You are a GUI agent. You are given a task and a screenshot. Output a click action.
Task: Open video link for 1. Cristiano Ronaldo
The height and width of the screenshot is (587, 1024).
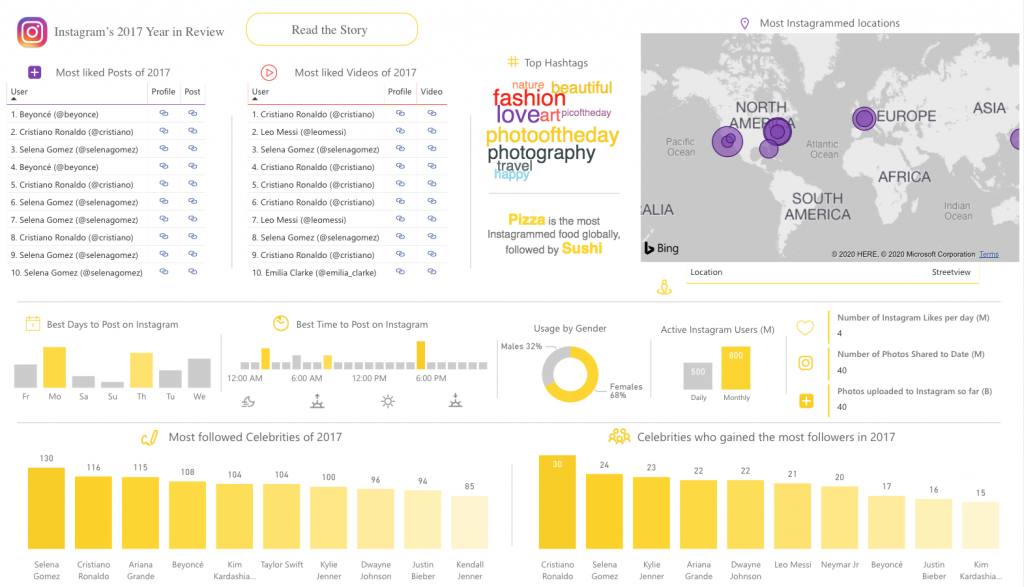[x=432, y=114]
